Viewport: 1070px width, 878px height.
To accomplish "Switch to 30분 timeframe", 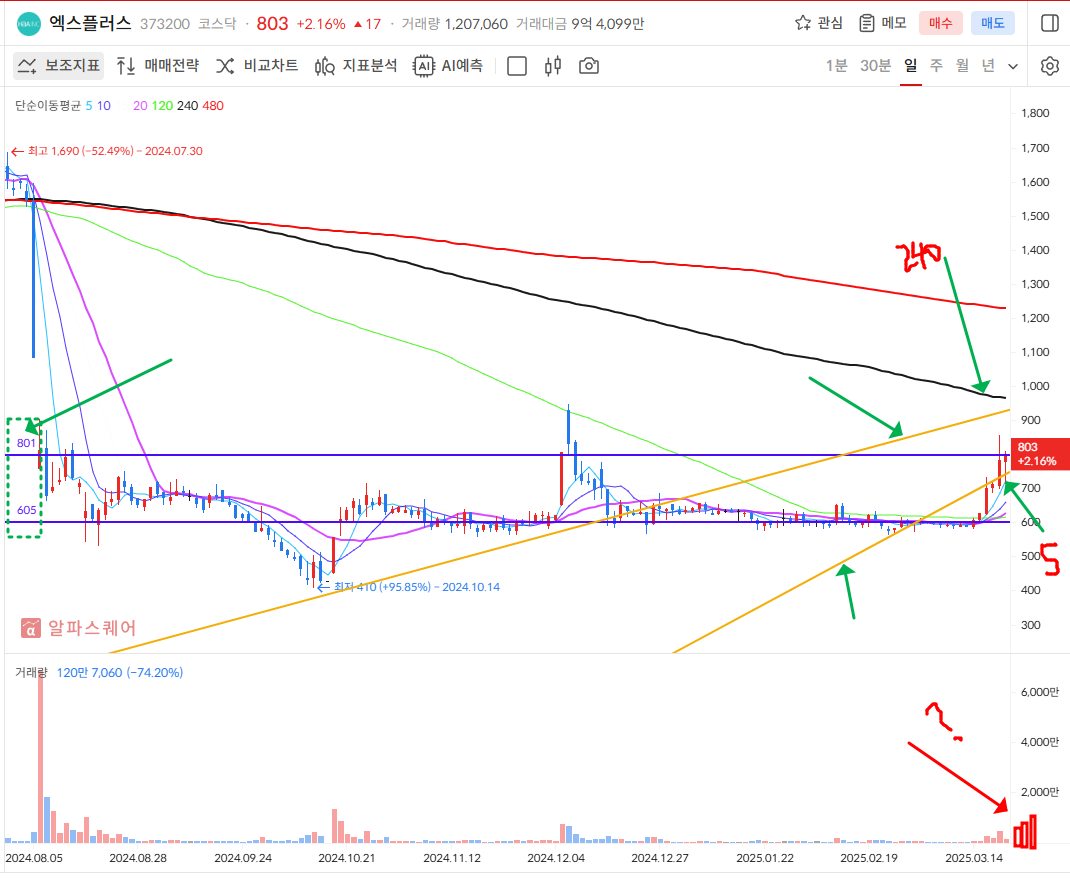I will 876,65.
